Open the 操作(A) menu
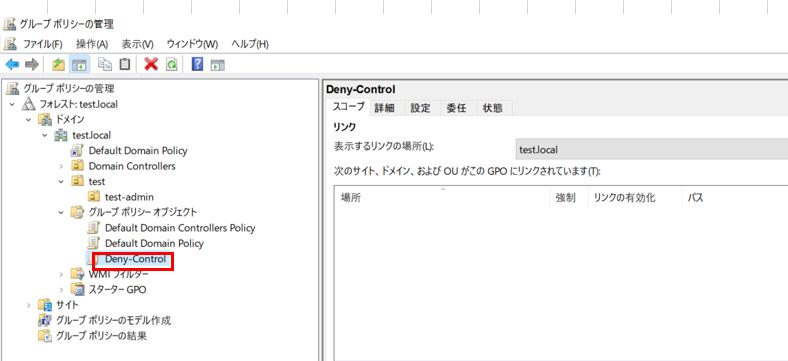The height and width of the screenshot is (361, 788). (x=92, y=44)
